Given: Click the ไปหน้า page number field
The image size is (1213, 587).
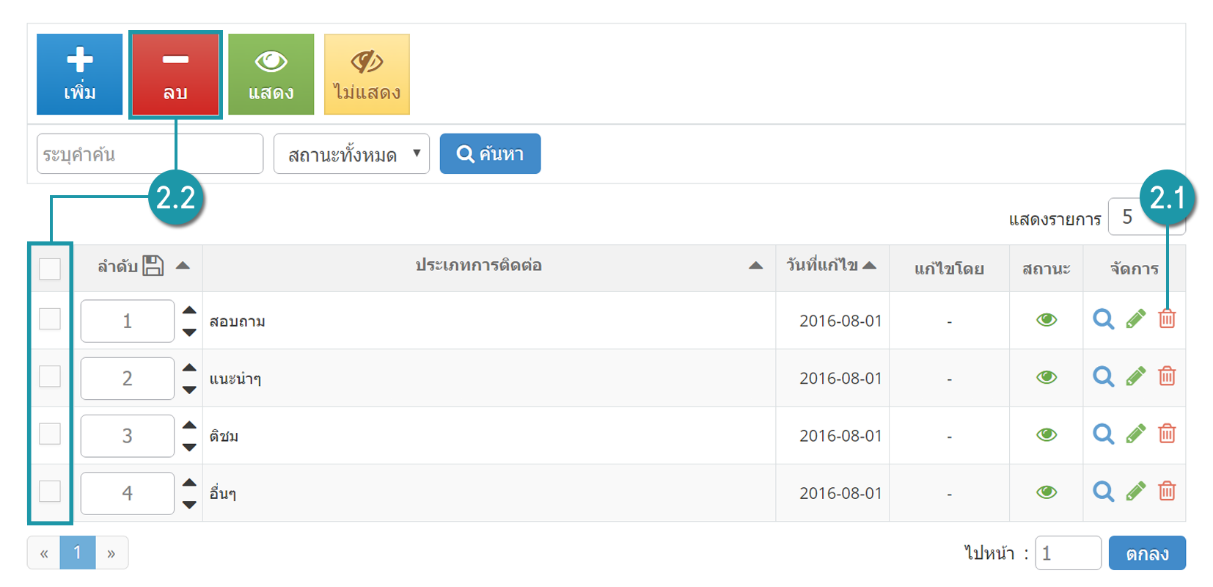Looking at the screenshot, I should (1068, 553).
